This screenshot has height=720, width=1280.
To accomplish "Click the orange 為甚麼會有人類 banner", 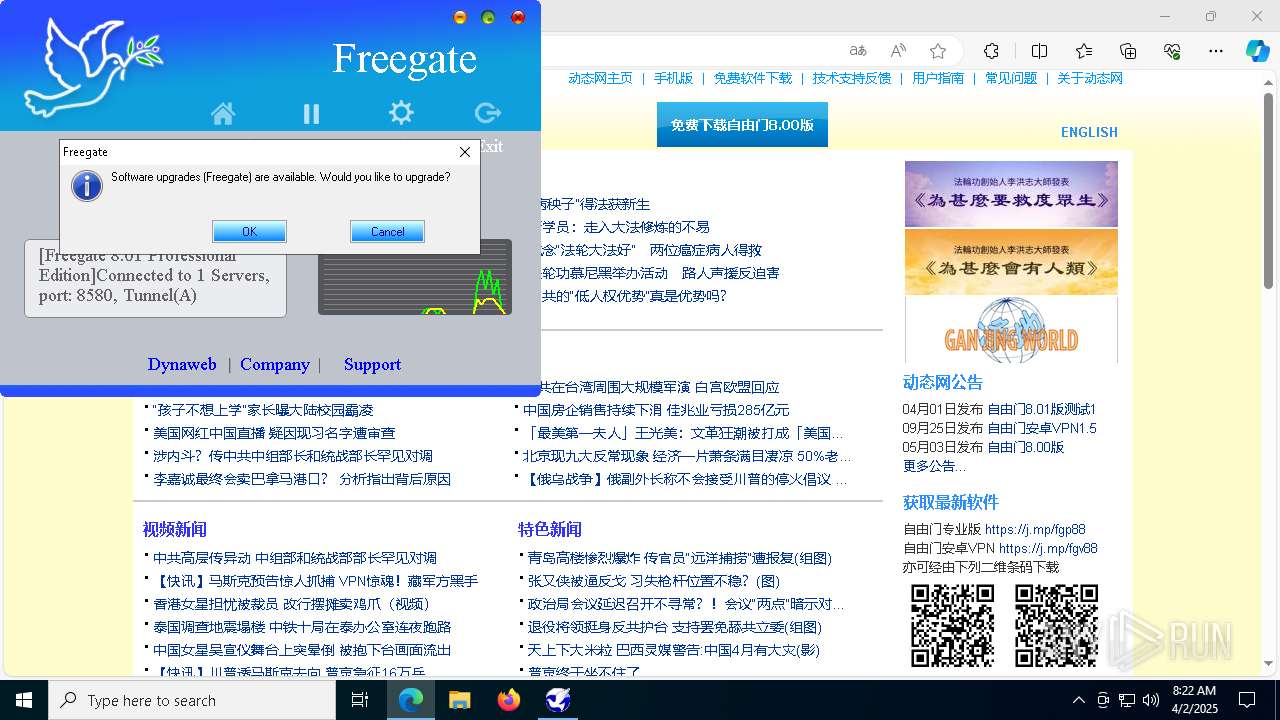I will 1011,261.
